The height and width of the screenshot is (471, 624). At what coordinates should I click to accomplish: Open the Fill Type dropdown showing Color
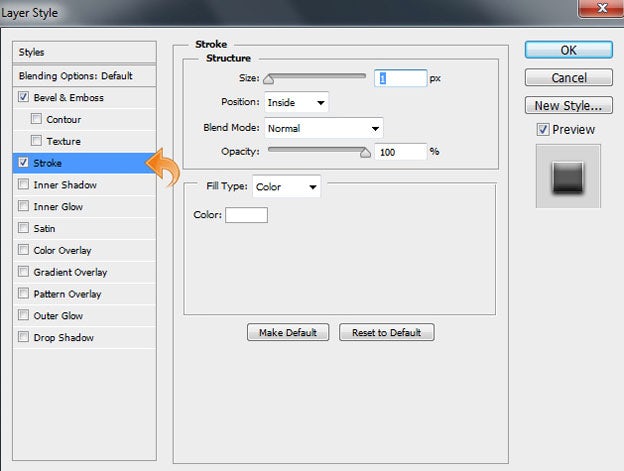pos(287,187)
